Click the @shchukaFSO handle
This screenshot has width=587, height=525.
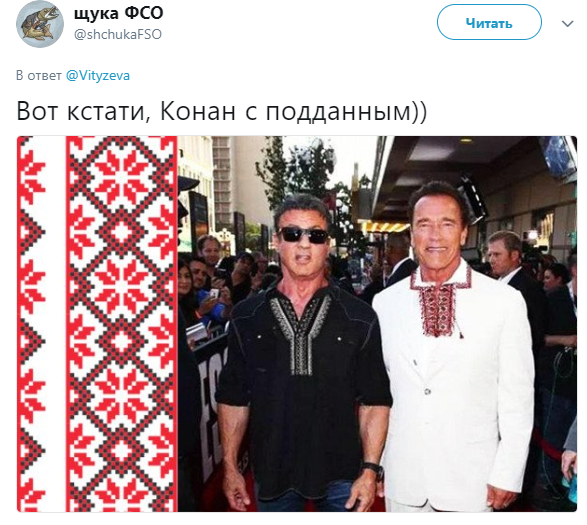click(118, 34)
